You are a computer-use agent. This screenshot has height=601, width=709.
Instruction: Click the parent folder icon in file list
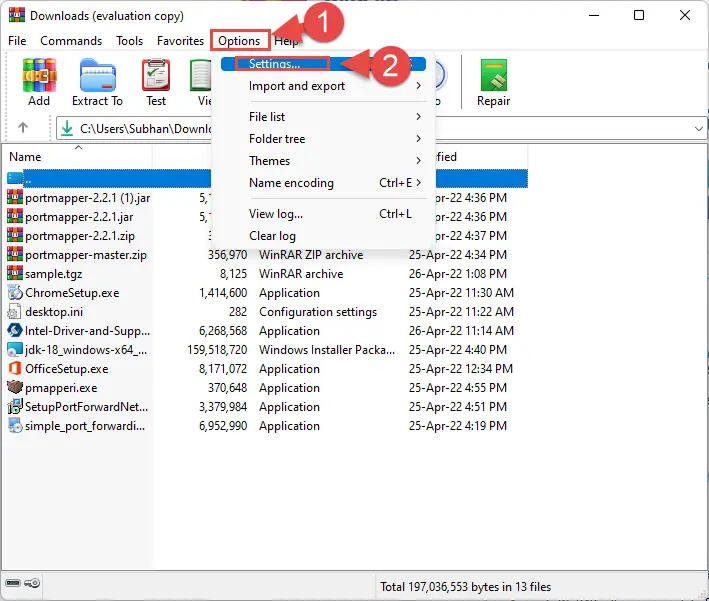click(x=14, y=178)
